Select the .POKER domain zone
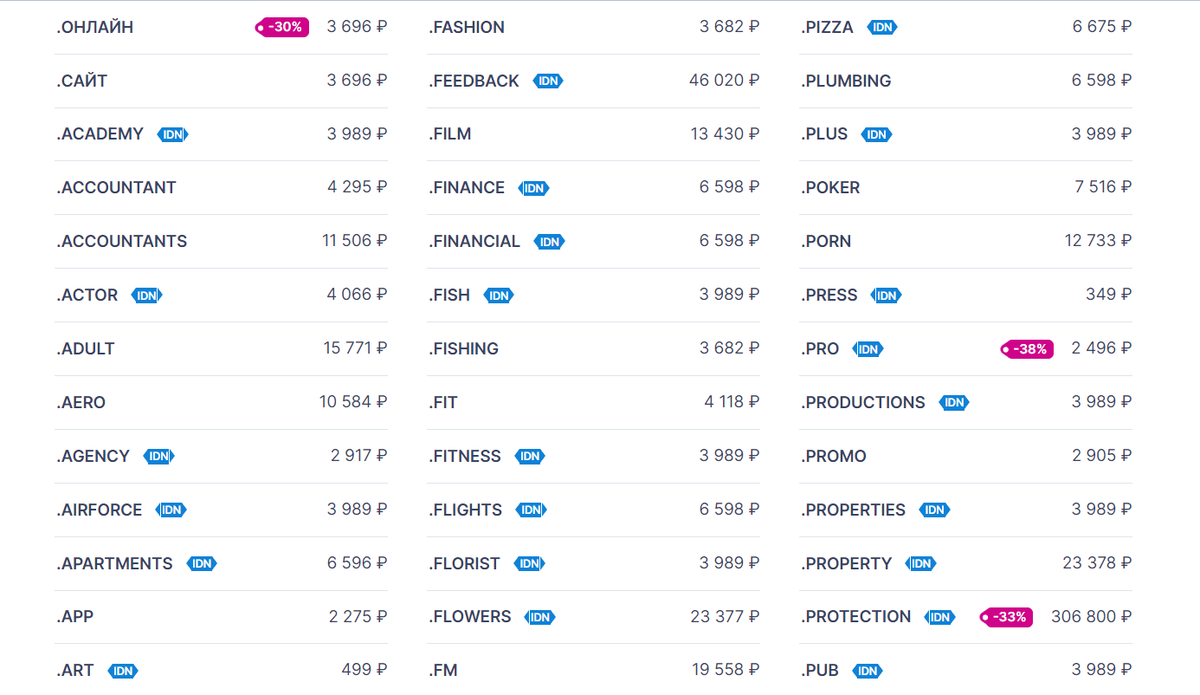This screenshot has width=1200, height=695. point(830,188)
